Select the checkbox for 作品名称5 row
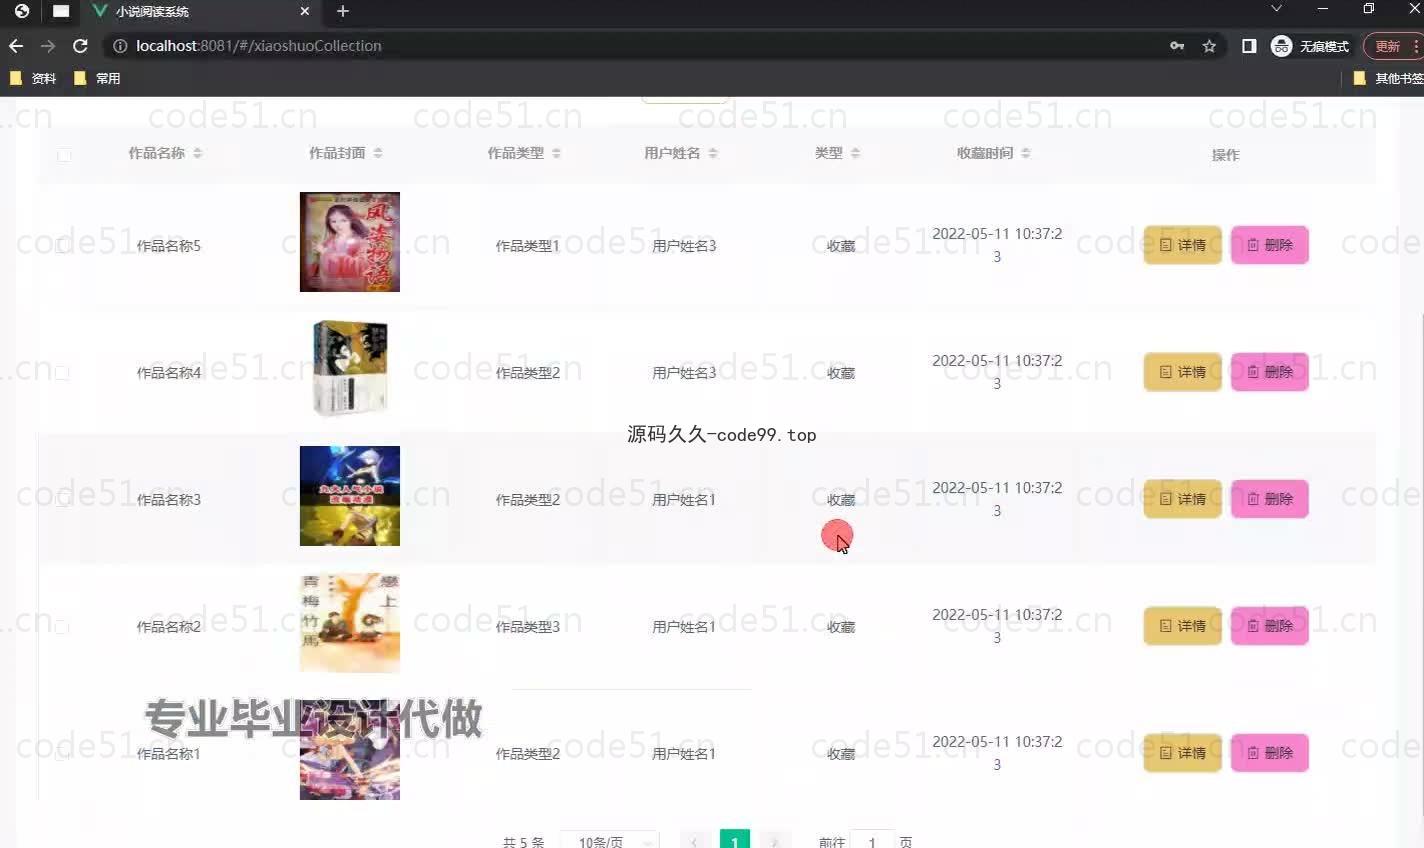The image size is (1424, 848). [62, 246]
